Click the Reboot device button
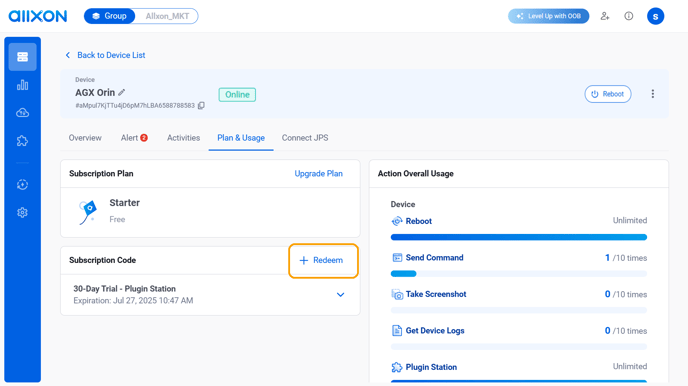 608,94
